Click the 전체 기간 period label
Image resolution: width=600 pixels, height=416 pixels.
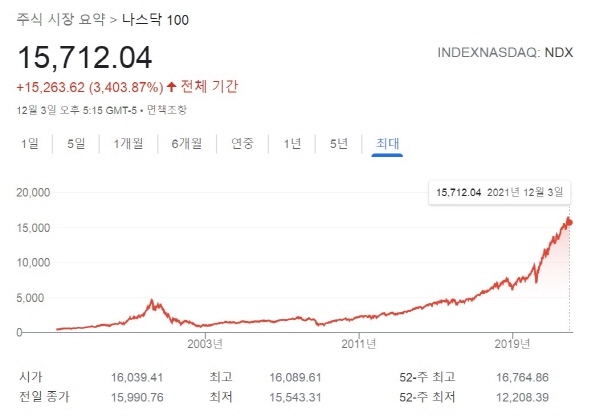[209, 86]
